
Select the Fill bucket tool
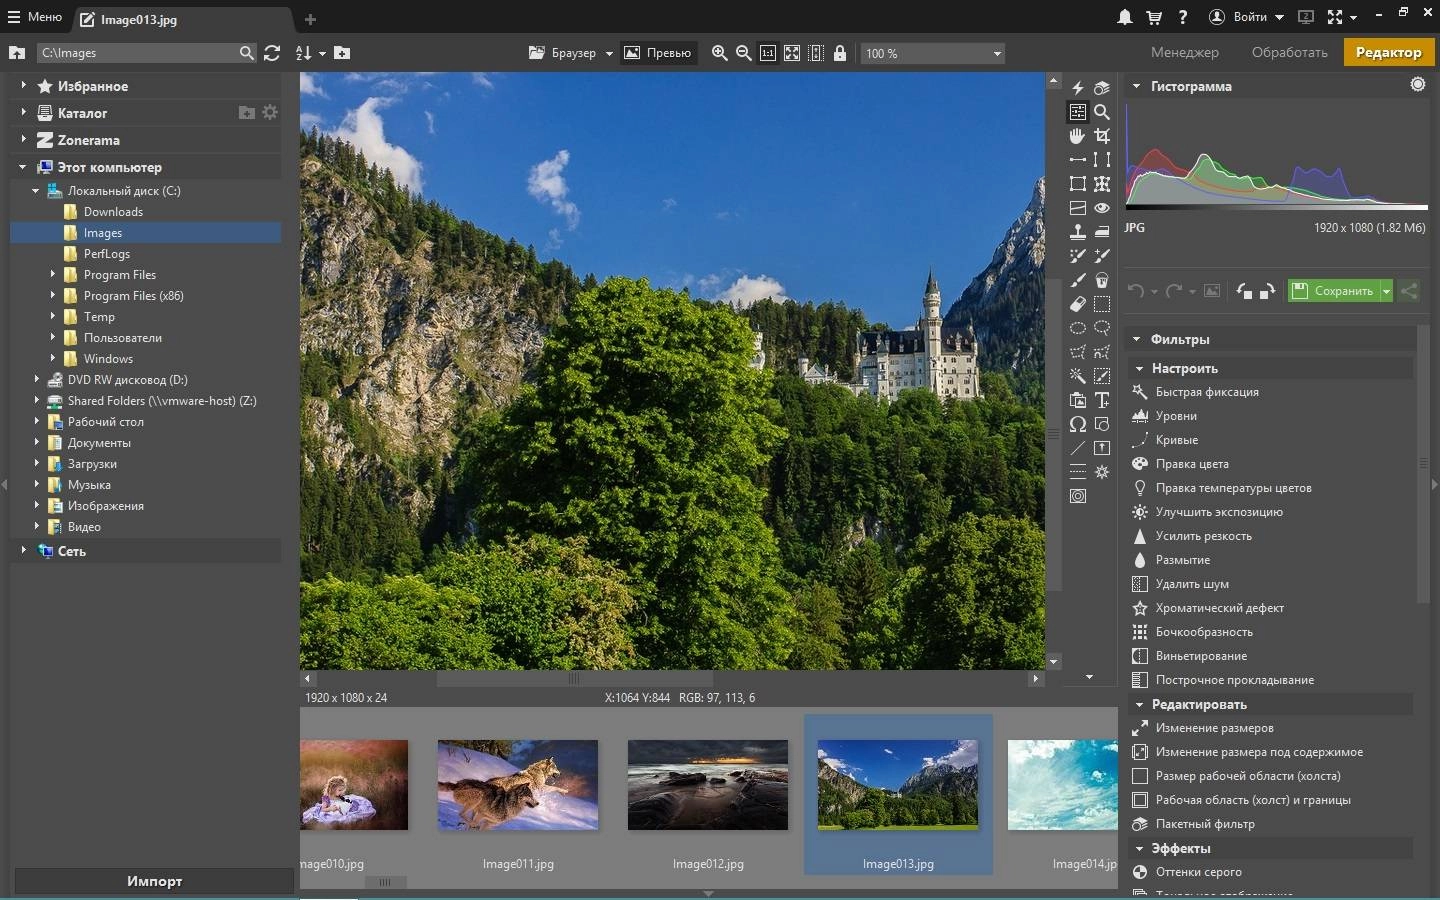pos(1102,280)
